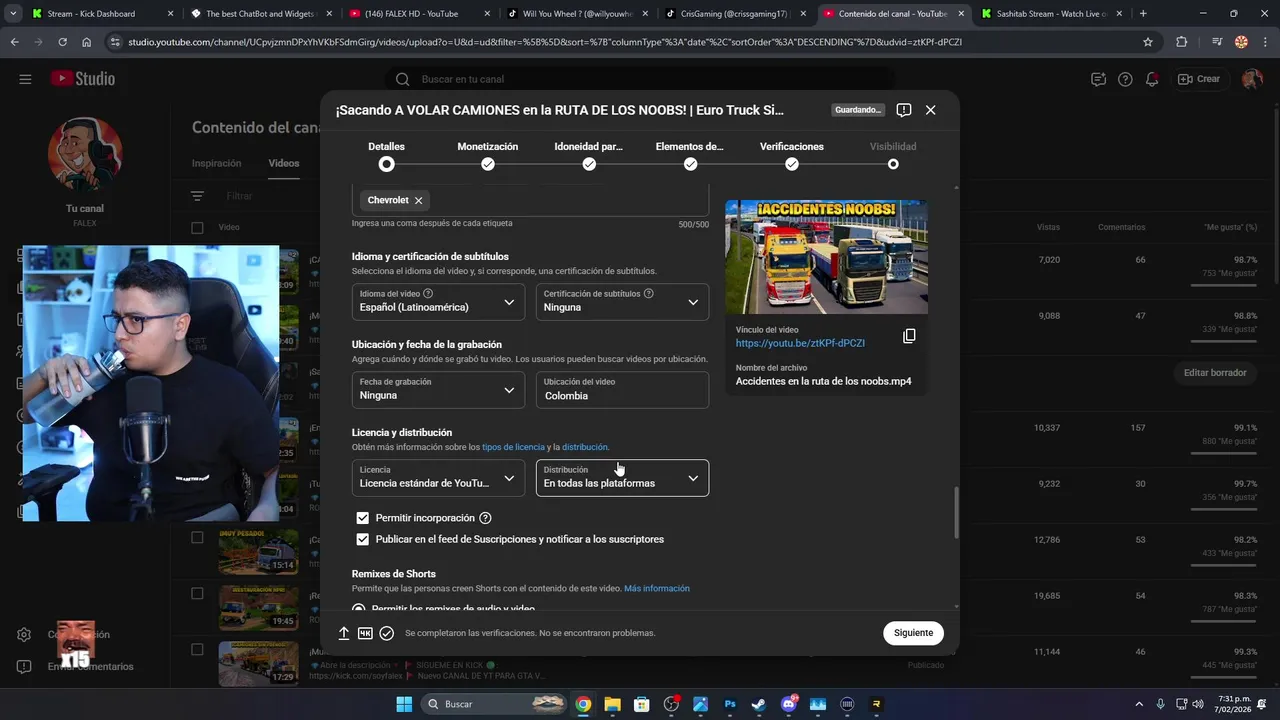Go to the Visibilidad step
The height and width of the screenshot is (720, 1280).
893,156
